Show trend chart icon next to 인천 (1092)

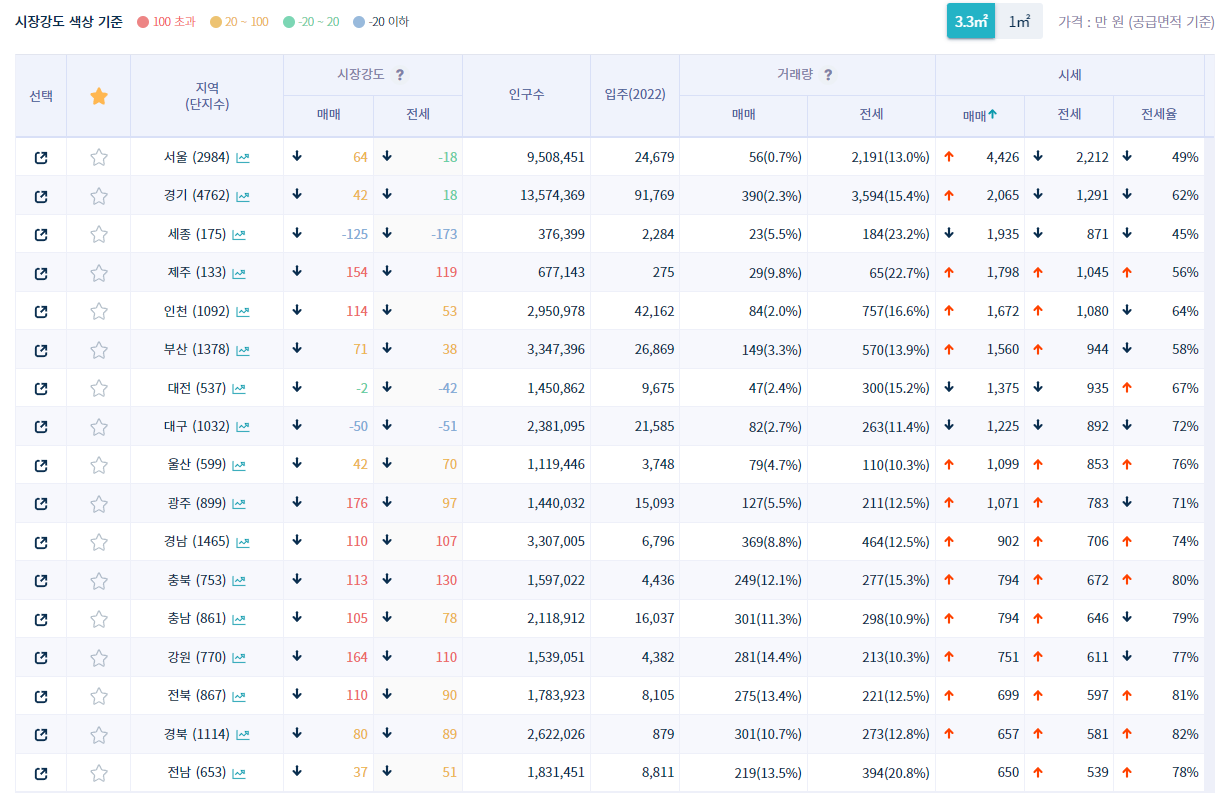point(243,312)
